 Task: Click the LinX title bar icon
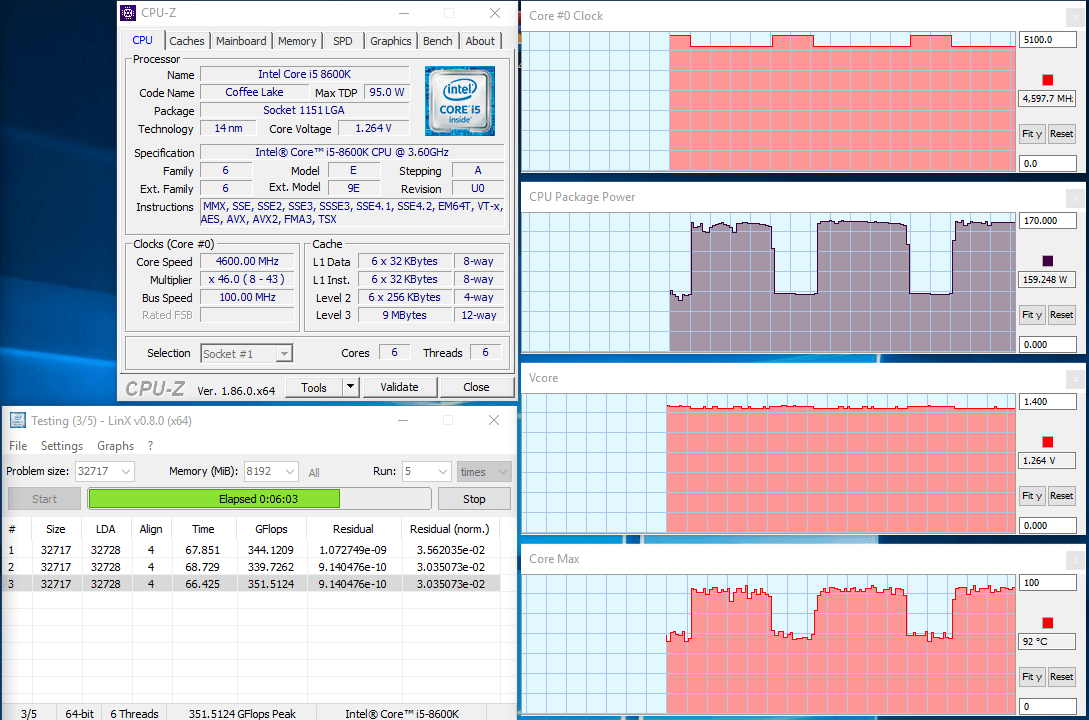point(18,420)
